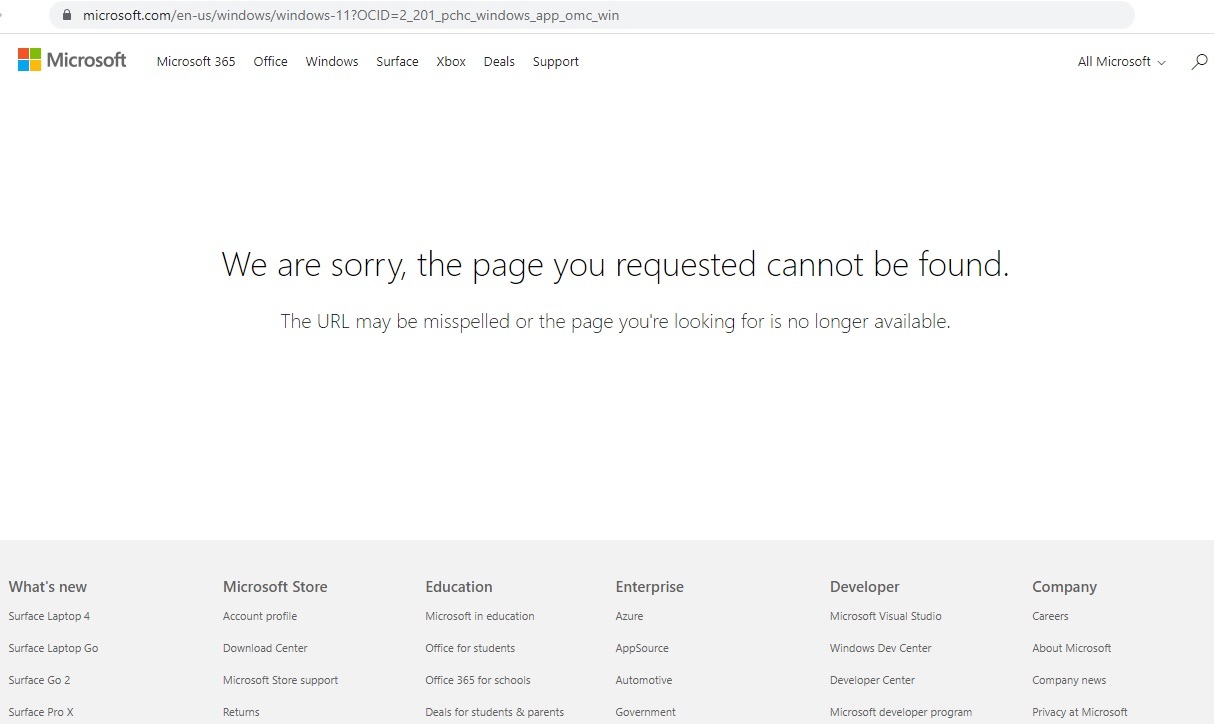Open the Government footer link

(645, 712)
